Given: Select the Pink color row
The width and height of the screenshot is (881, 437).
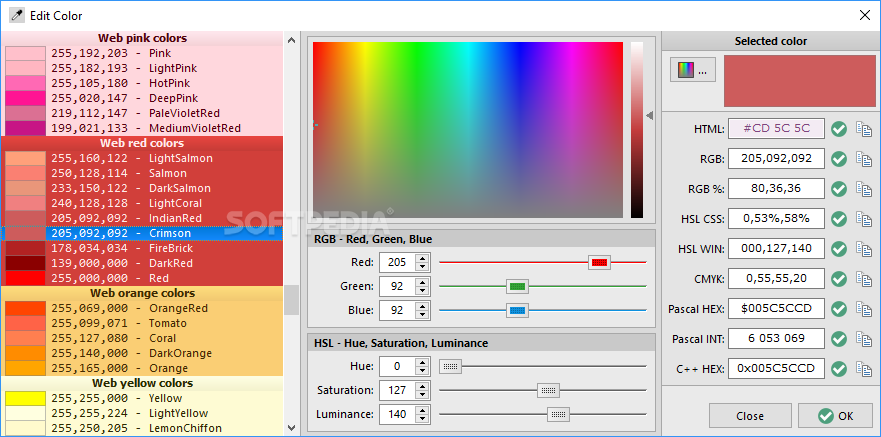Looking at the screenshot, I should tap(142, 53).
